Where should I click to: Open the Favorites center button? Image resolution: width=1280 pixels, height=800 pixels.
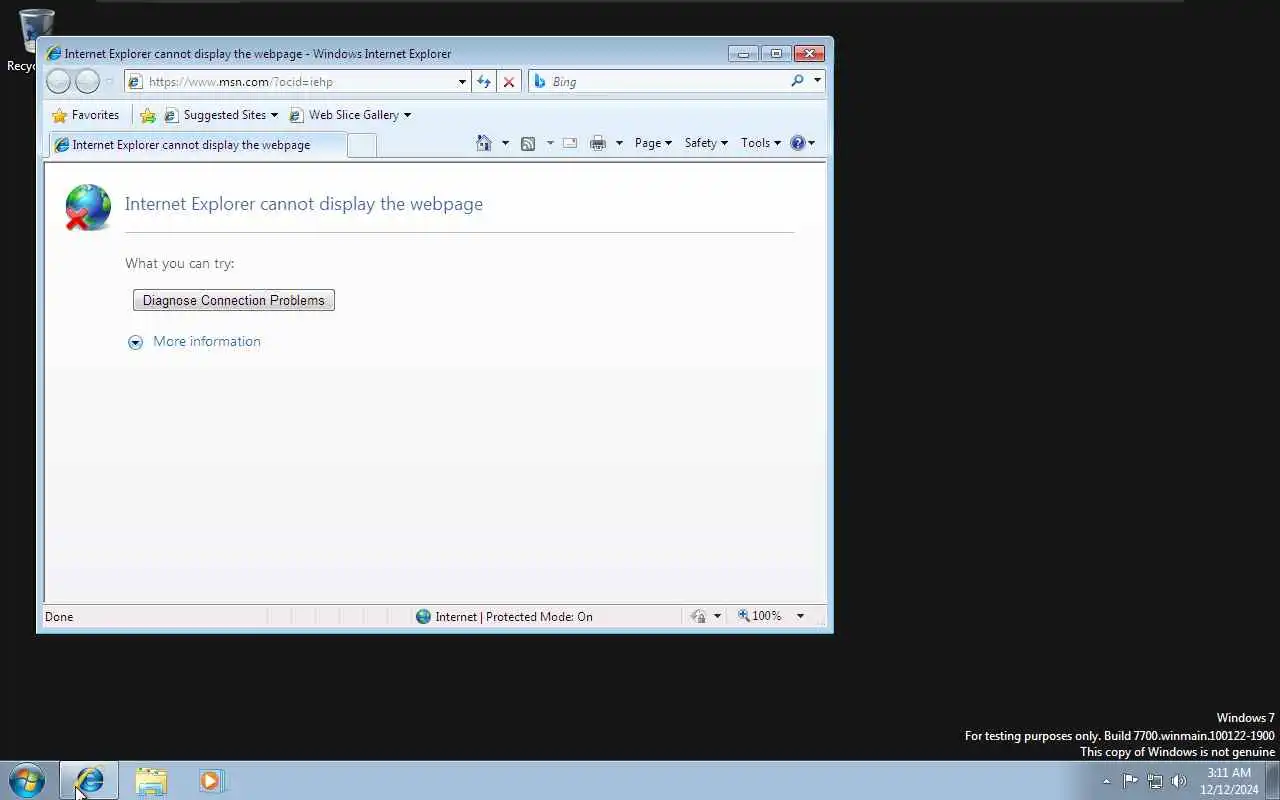(85, 115)
